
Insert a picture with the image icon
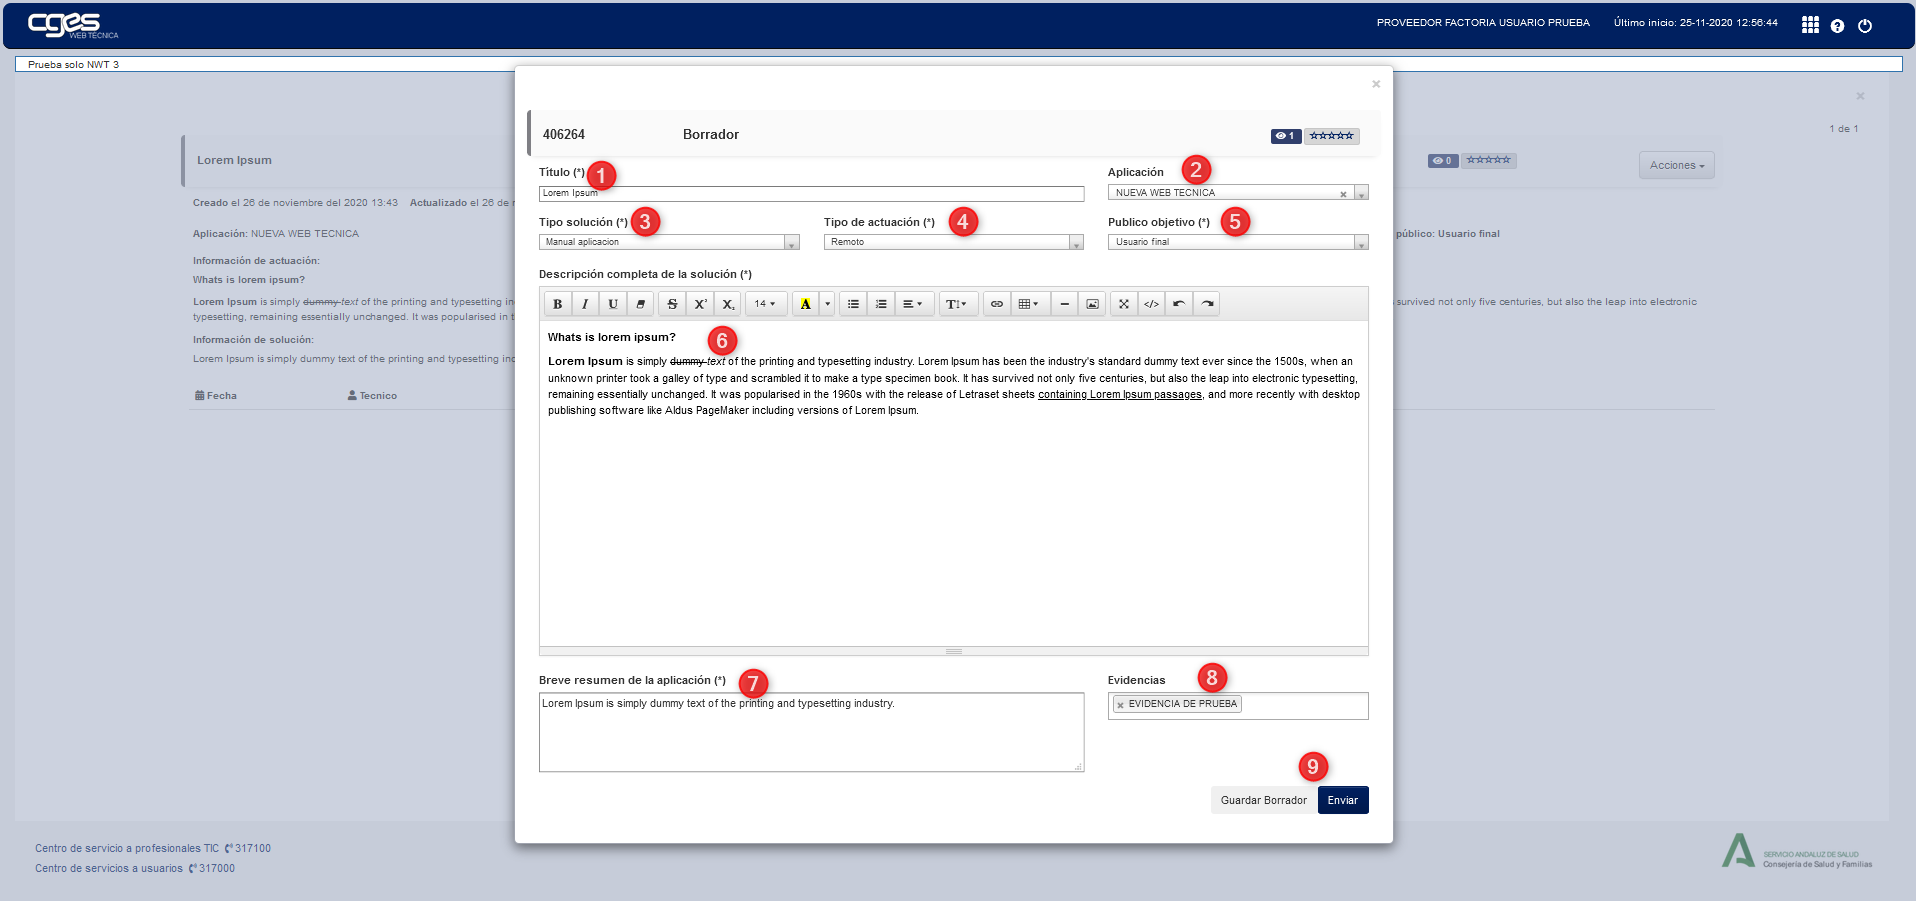click(1092, 304)
